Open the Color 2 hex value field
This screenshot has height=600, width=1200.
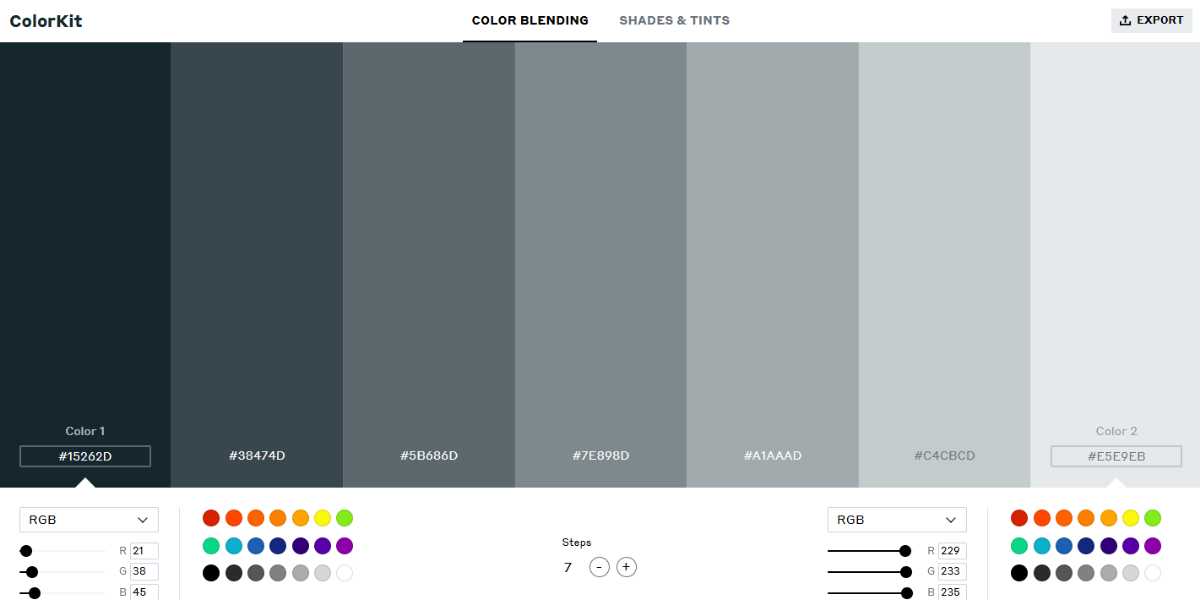tap(1117, 456)
